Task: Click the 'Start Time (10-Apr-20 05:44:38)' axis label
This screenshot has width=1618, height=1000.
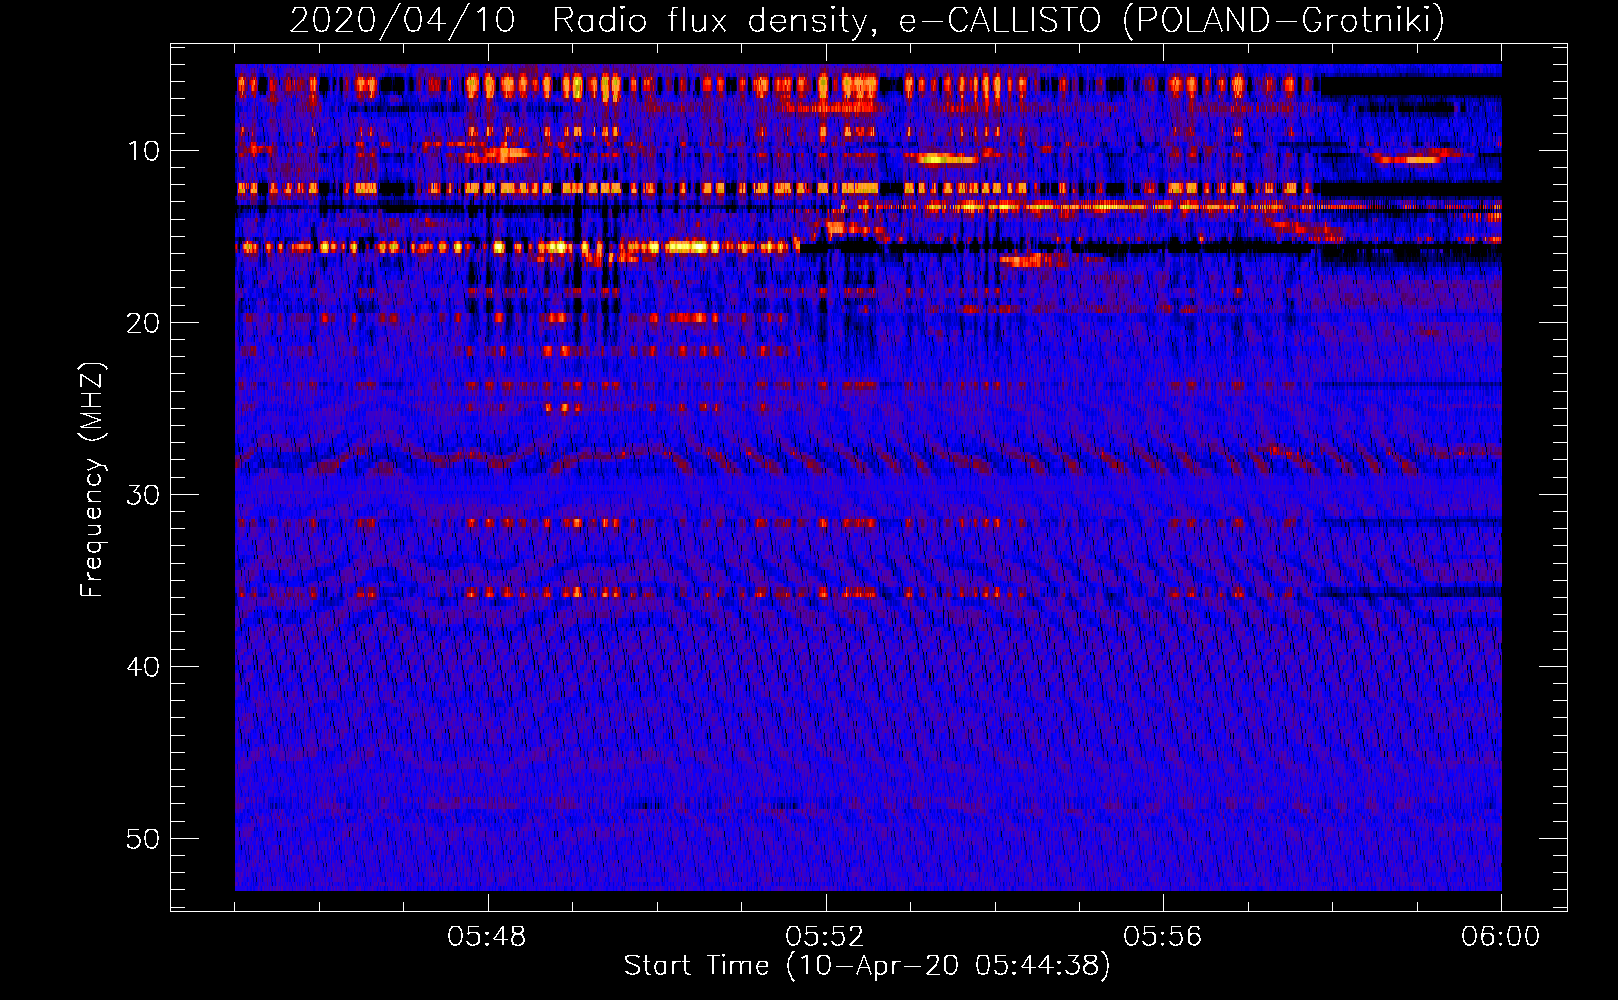Action: click(x=867, y=966)
